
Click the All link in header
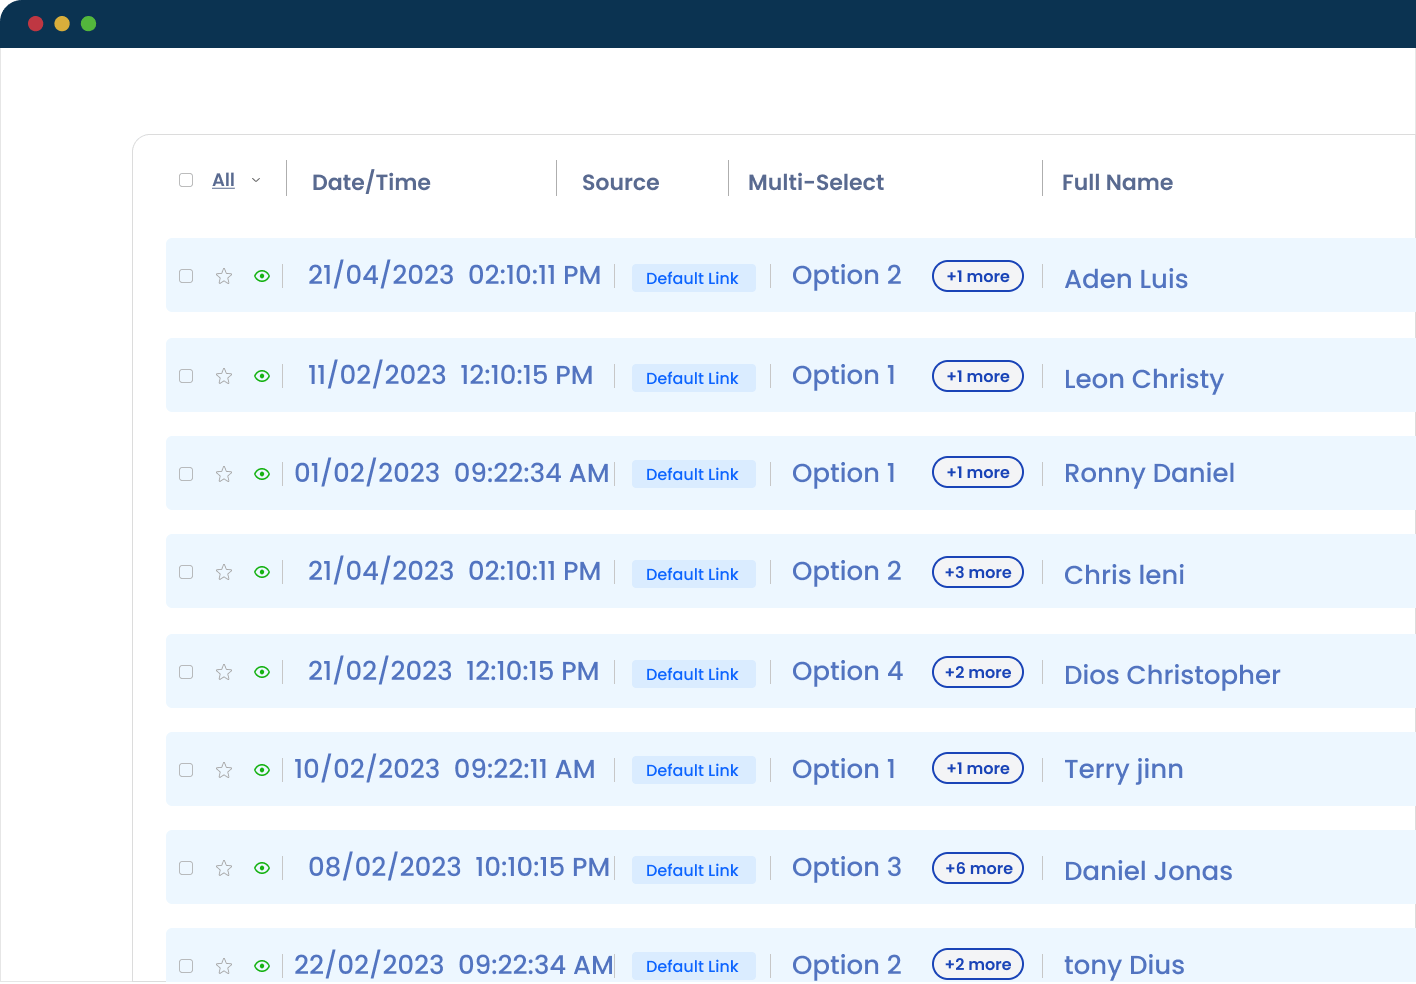click(223, 180)
